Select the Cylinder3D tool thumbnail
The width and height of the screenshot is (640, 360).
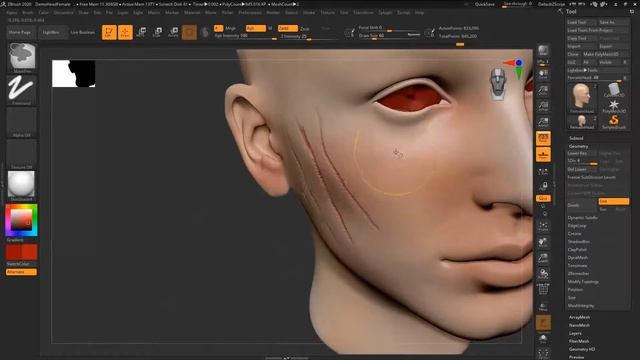(x=614, y=90)
